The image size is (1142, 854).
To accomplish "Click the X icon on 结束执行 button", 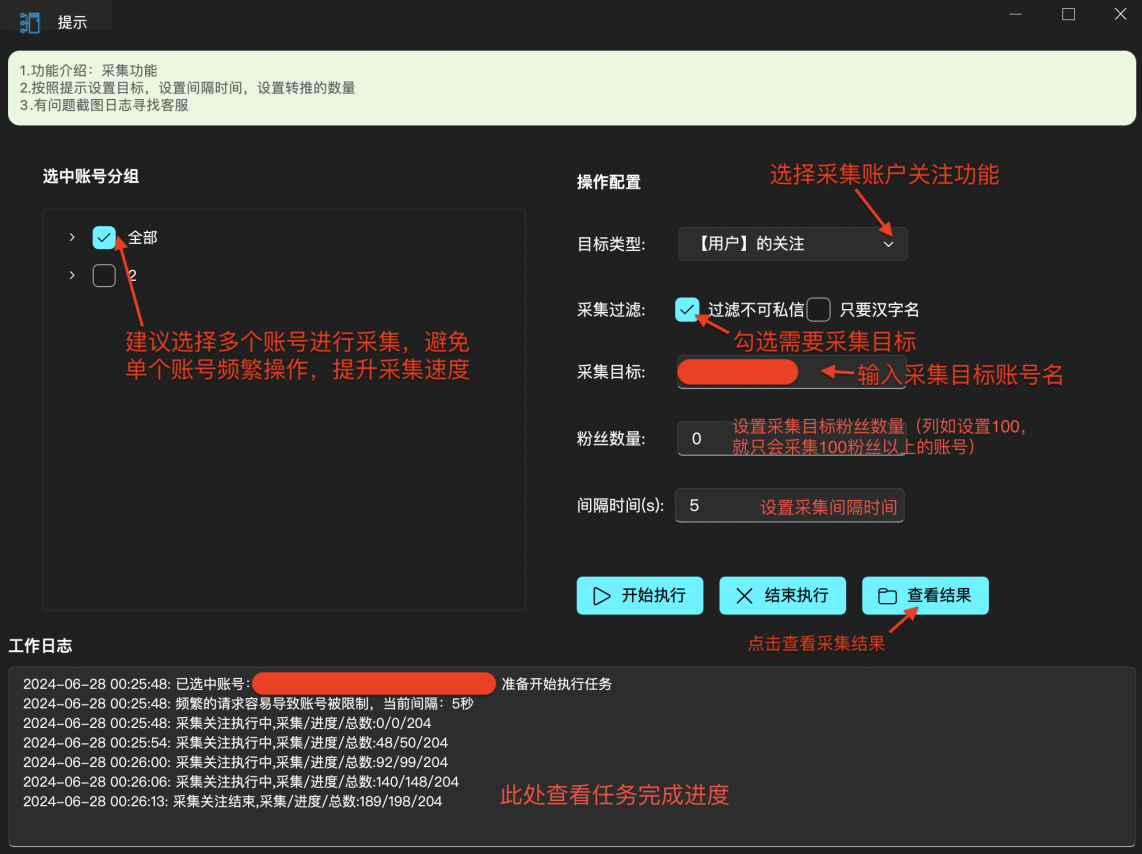I will click(744, 596).
